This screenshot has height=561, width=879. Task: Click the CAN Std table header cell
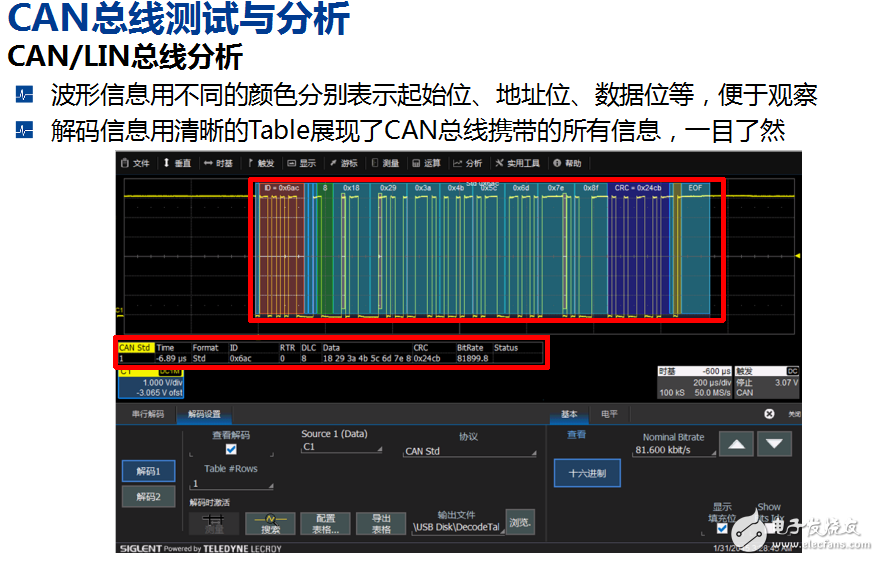pos(135,348)
